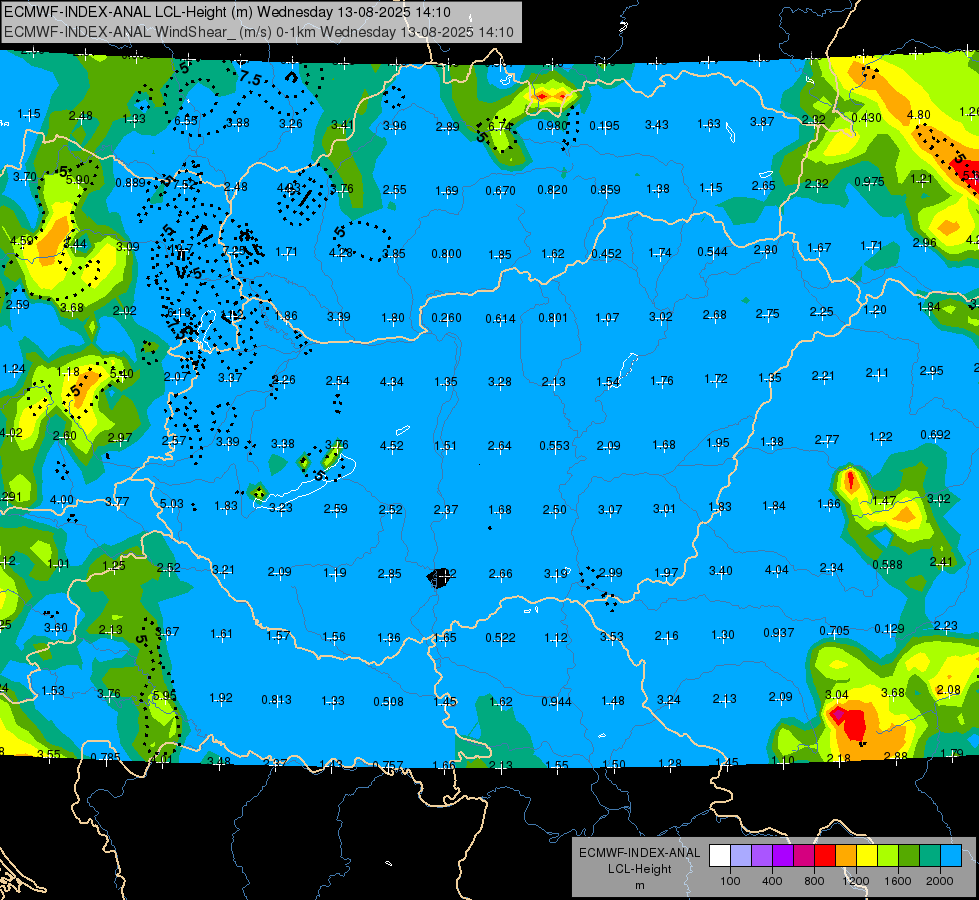Image resolution: width=979 pixels, height=900 pixels.
Task: Click the wind shear value '4.00'
Action: (x=62, y=500)
